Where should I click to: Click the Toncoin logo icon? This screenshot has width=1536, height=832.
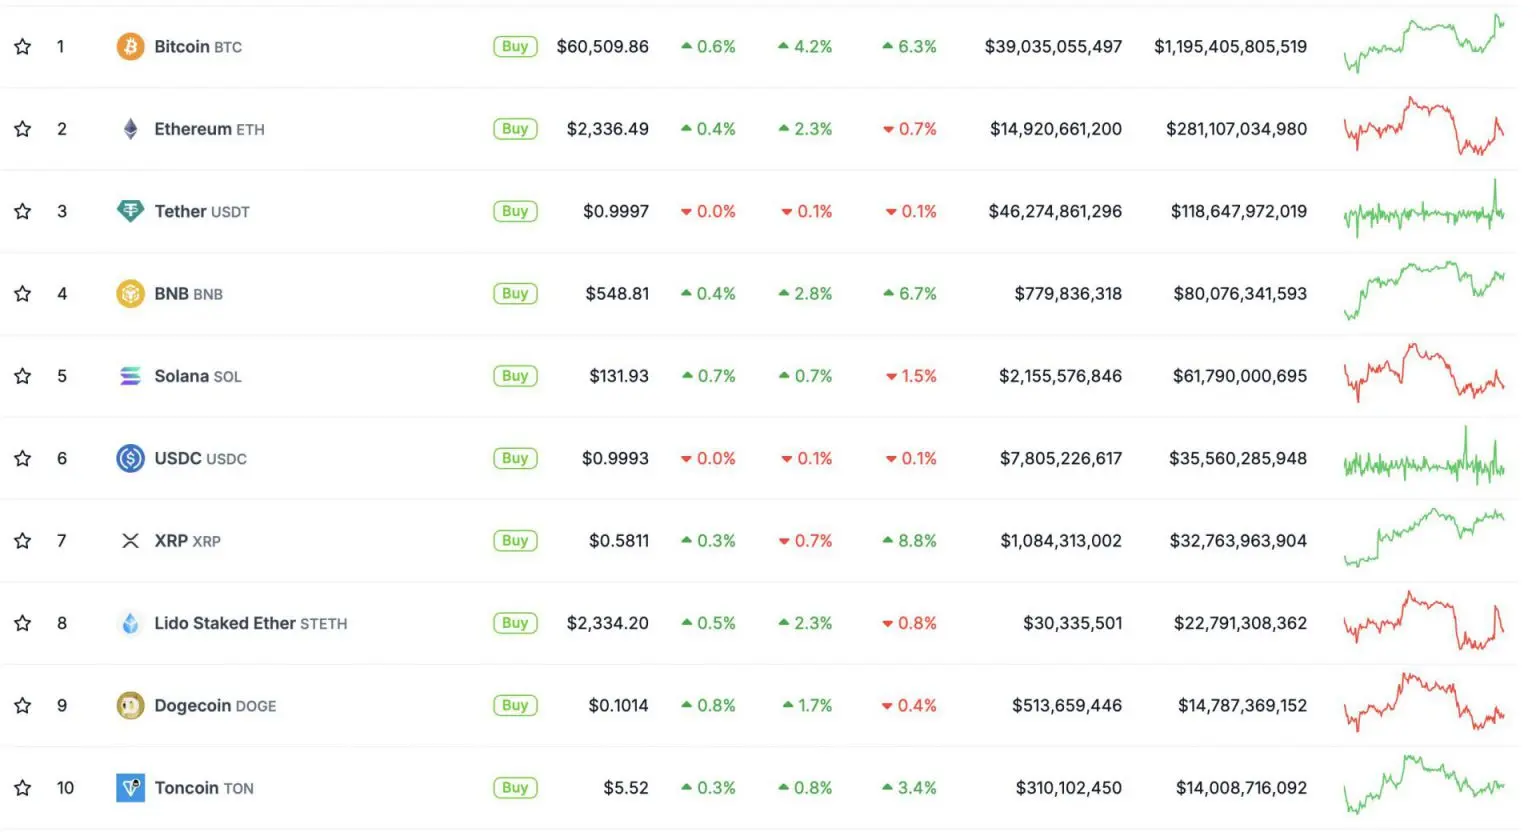pos(130,788)
